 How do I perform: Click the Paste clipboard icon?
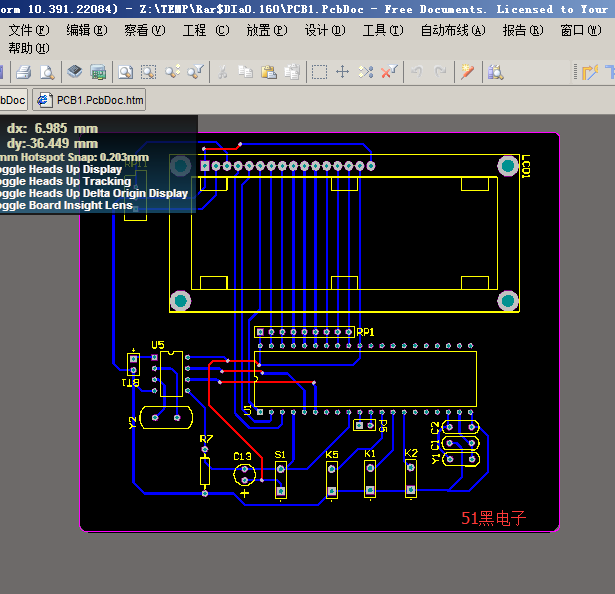click(269, 72)
